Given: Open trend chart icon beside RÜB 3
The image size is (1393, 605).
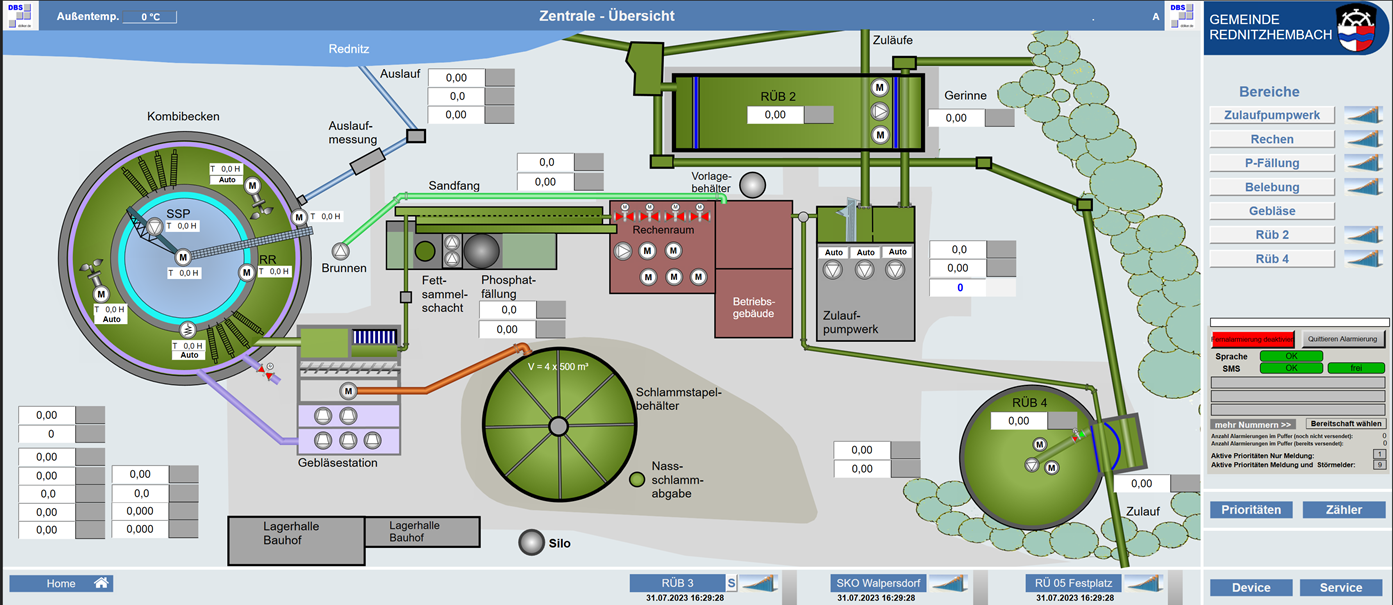Looking at the screenshot, I should pyautogui.click(x=756, y=583).
